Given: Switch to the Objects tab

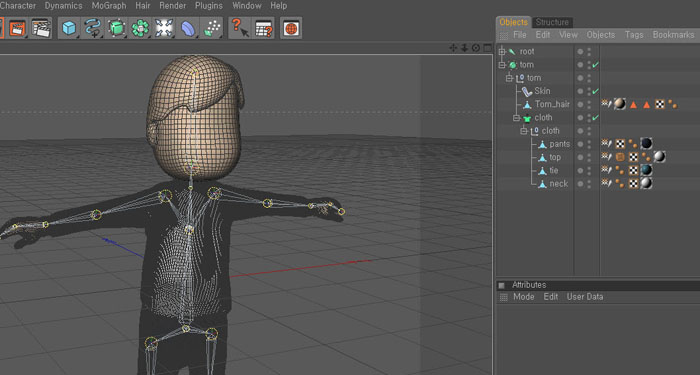Looking at the screenshot, I should click(513, 22).
